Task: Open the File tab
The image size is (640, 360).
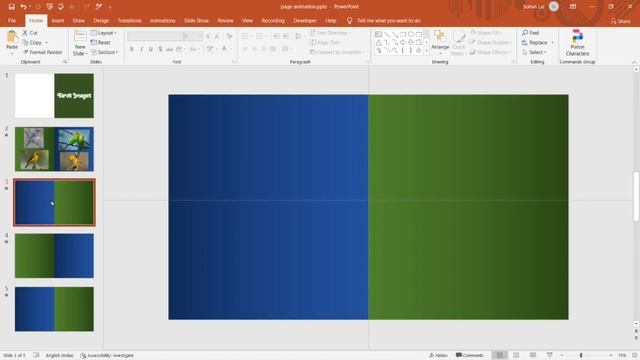Action: coord(12,20)
